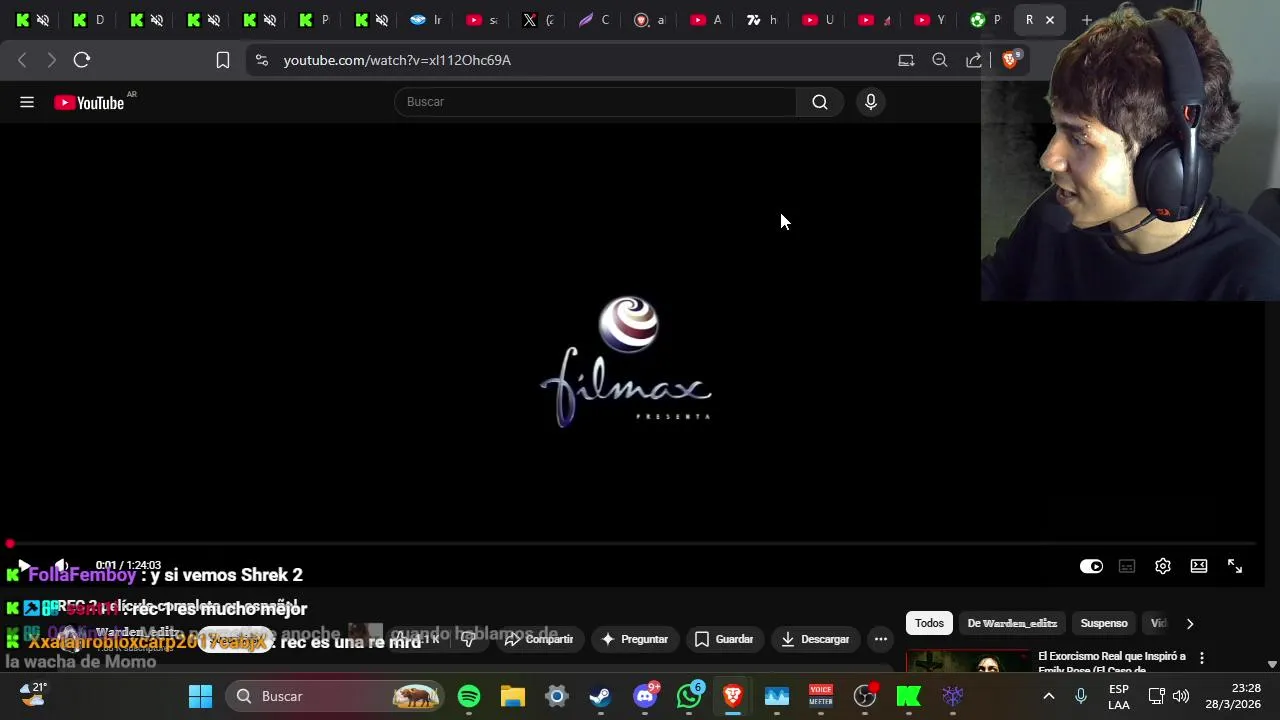Start voice search with the microphone icon
1280x720 pixels.
[x=871, y=102]
